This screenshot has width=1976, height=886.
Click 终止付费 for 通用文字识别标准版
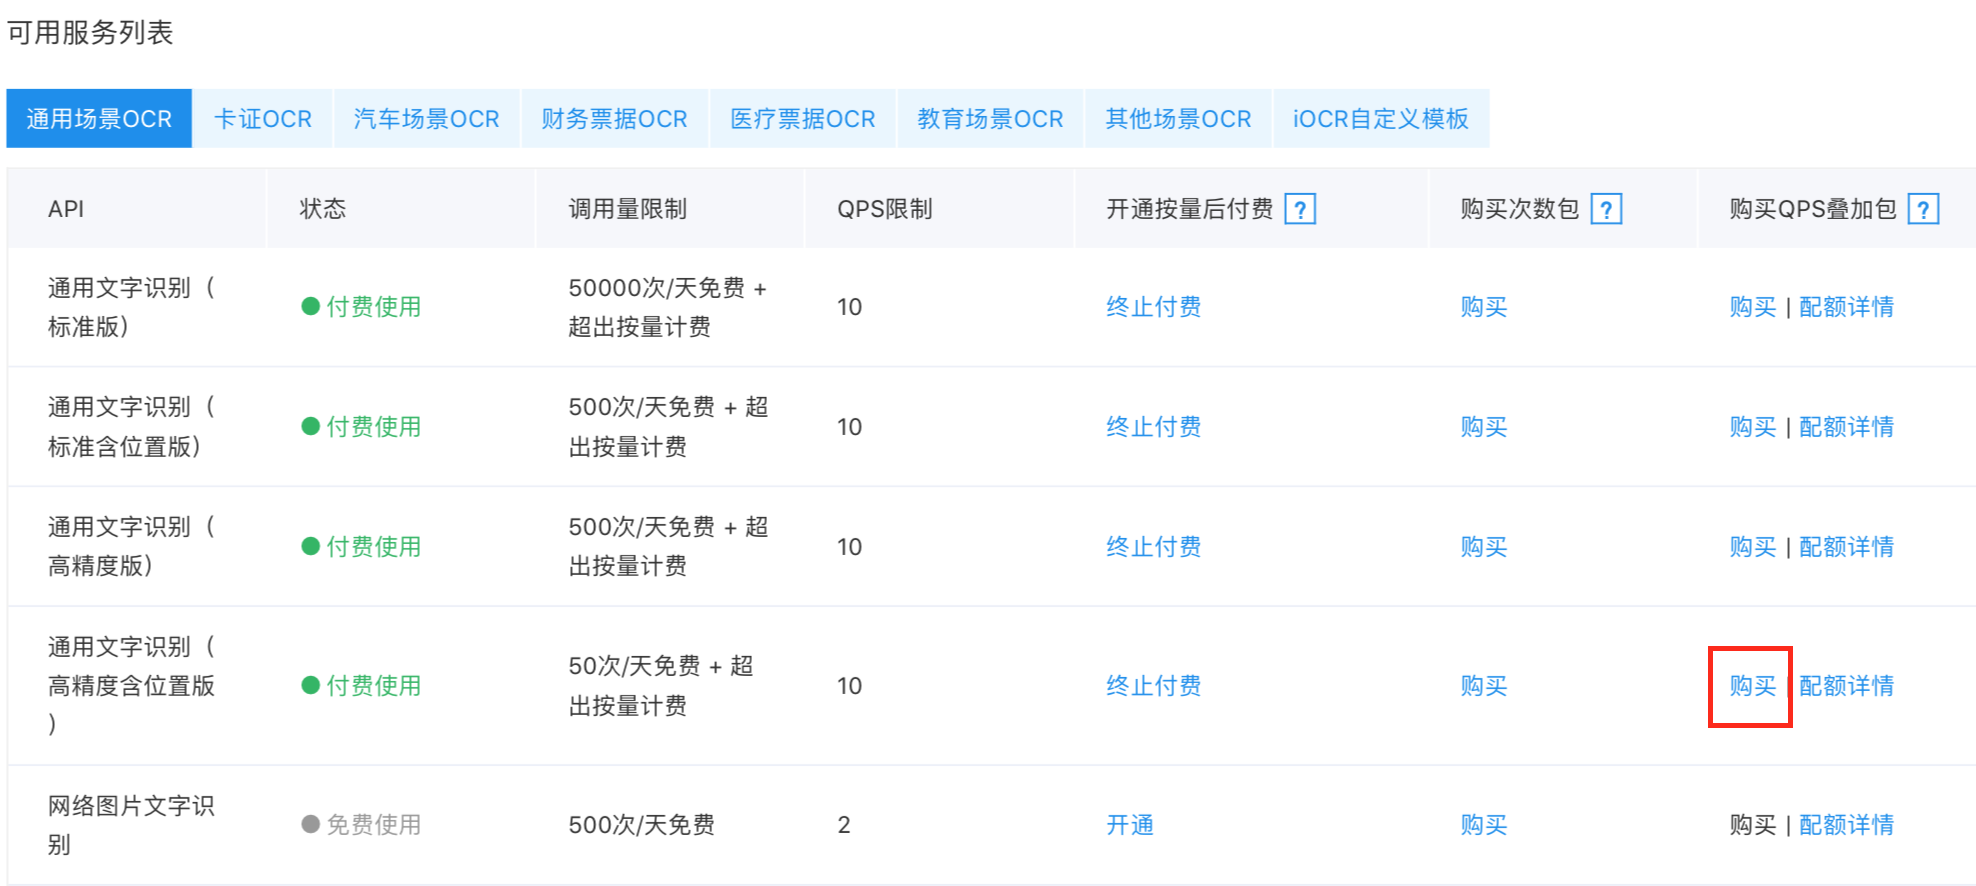tap(1154, 307)
